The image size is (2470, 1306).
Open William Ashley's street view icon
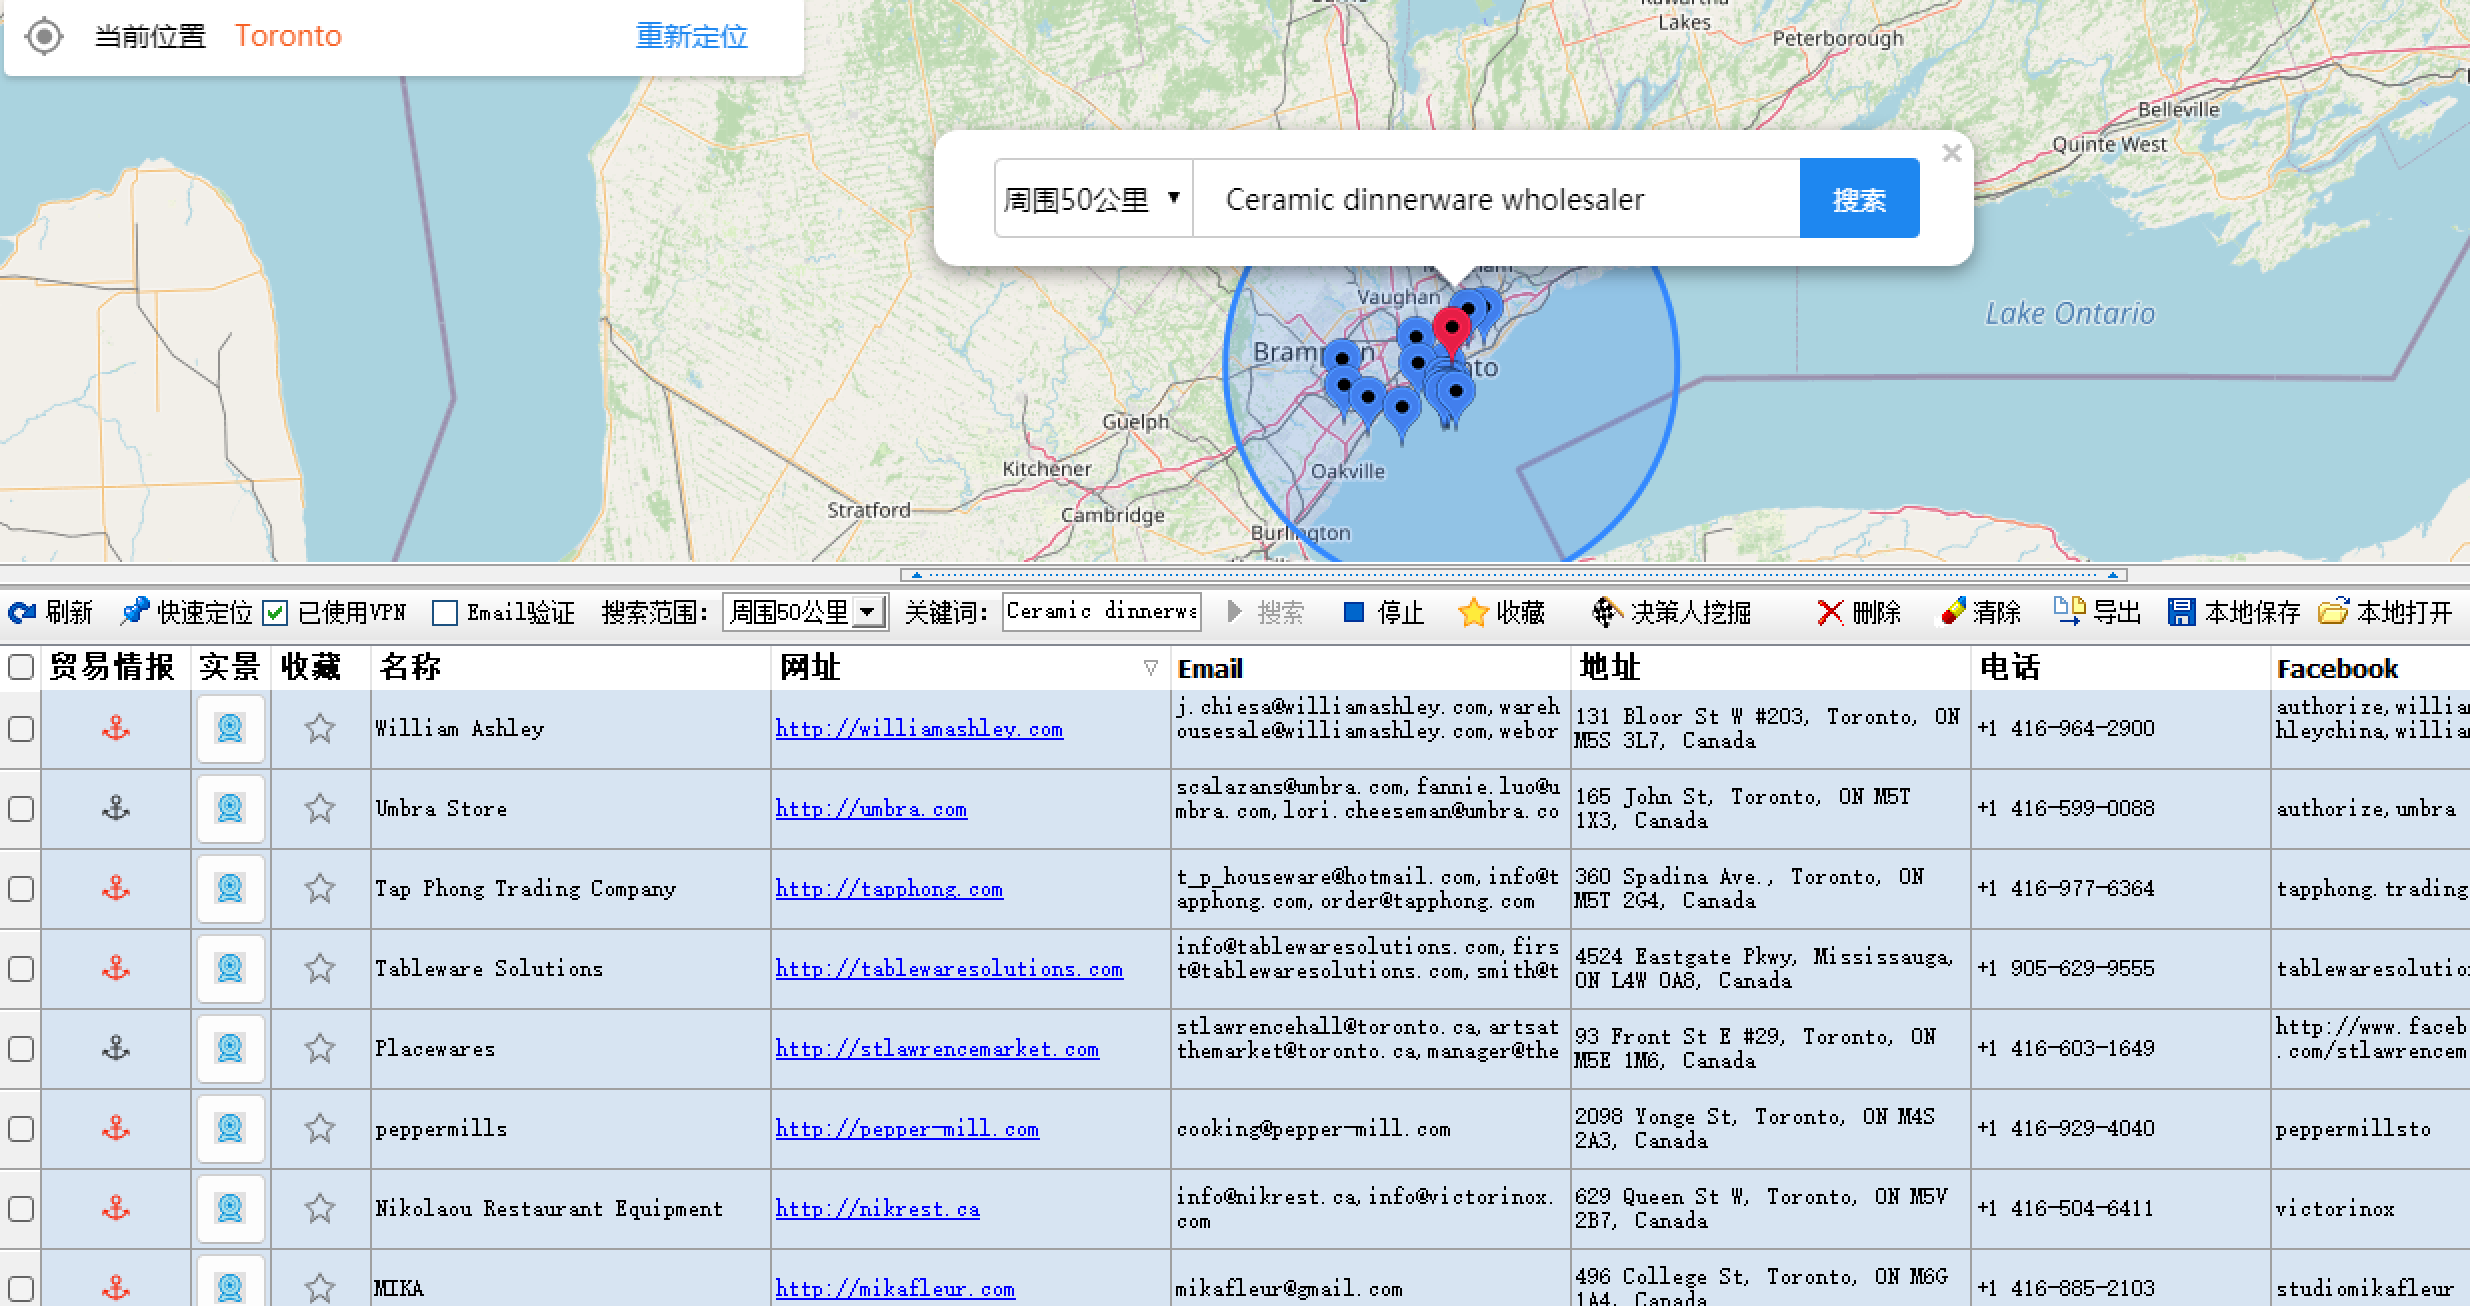(x=230, y=728)
